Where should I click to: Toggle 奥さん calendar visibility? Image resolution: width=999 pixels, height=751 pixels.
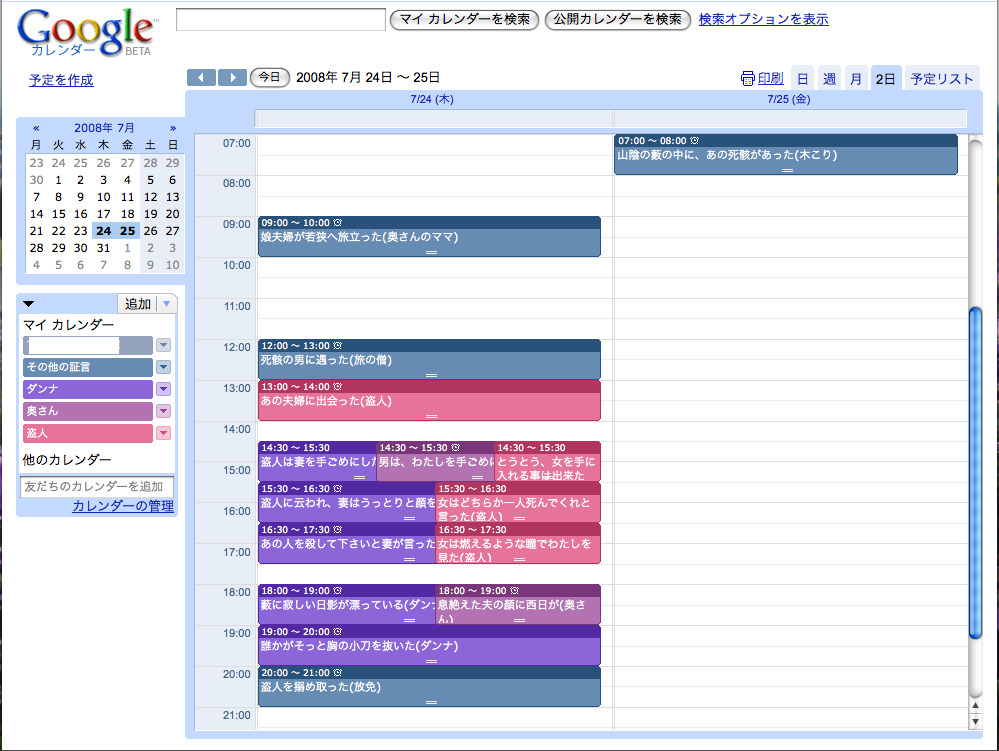[88, 411]
